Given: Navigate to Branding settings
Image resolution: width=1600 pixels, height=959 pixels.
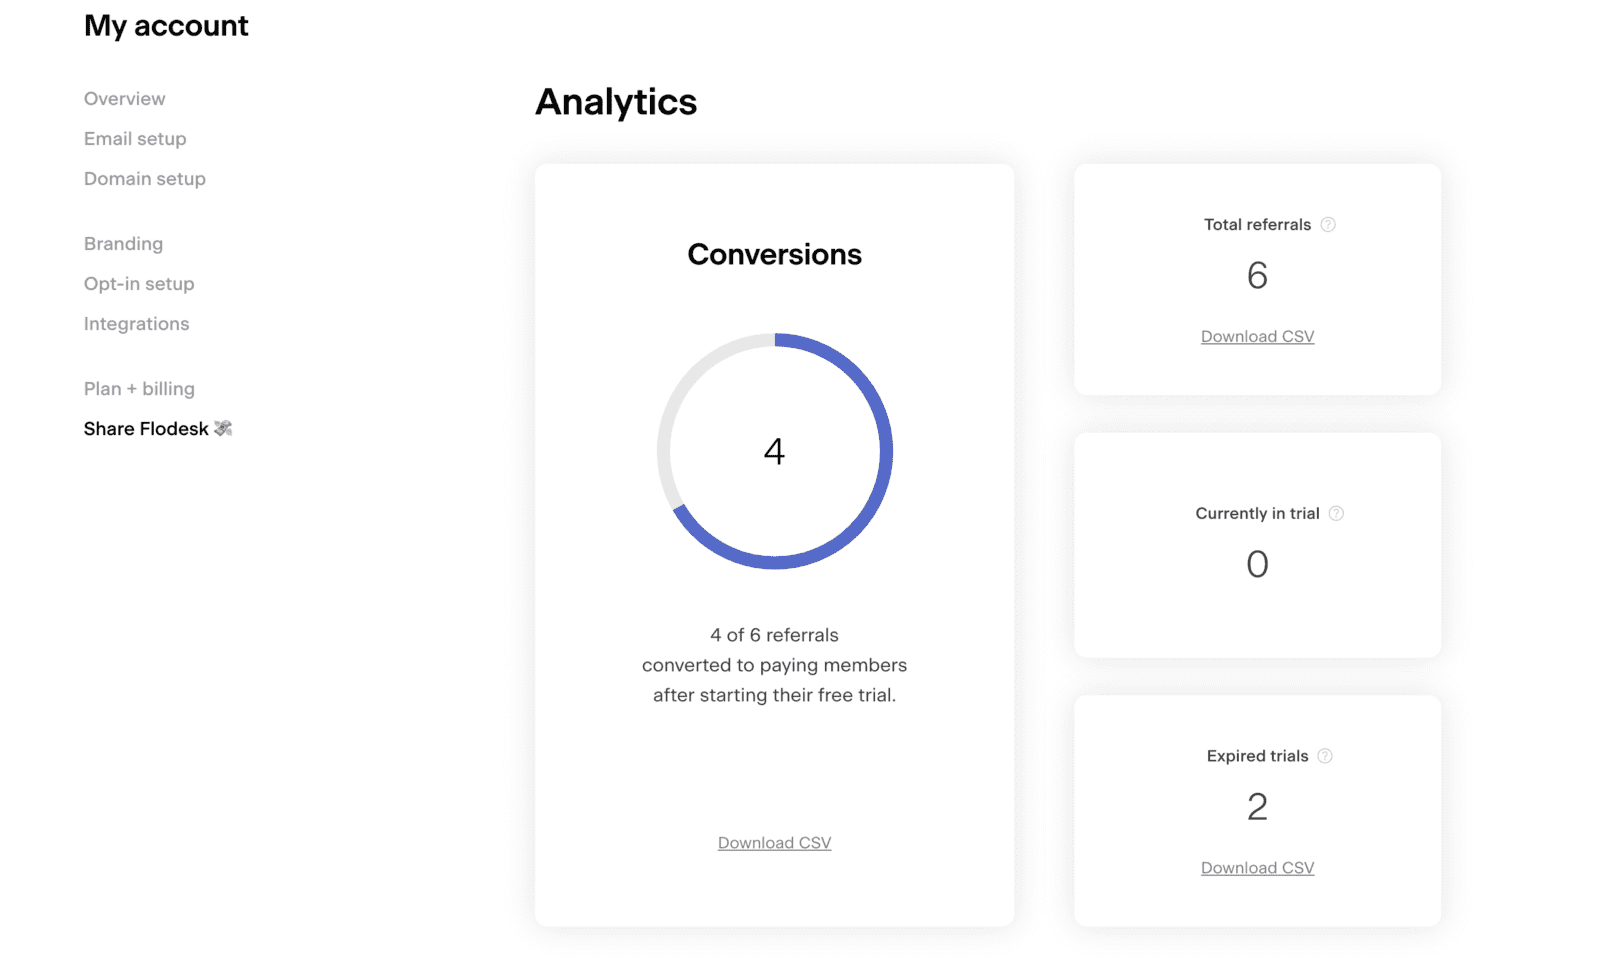Looking at the screenshot, I should coord(123,244).
